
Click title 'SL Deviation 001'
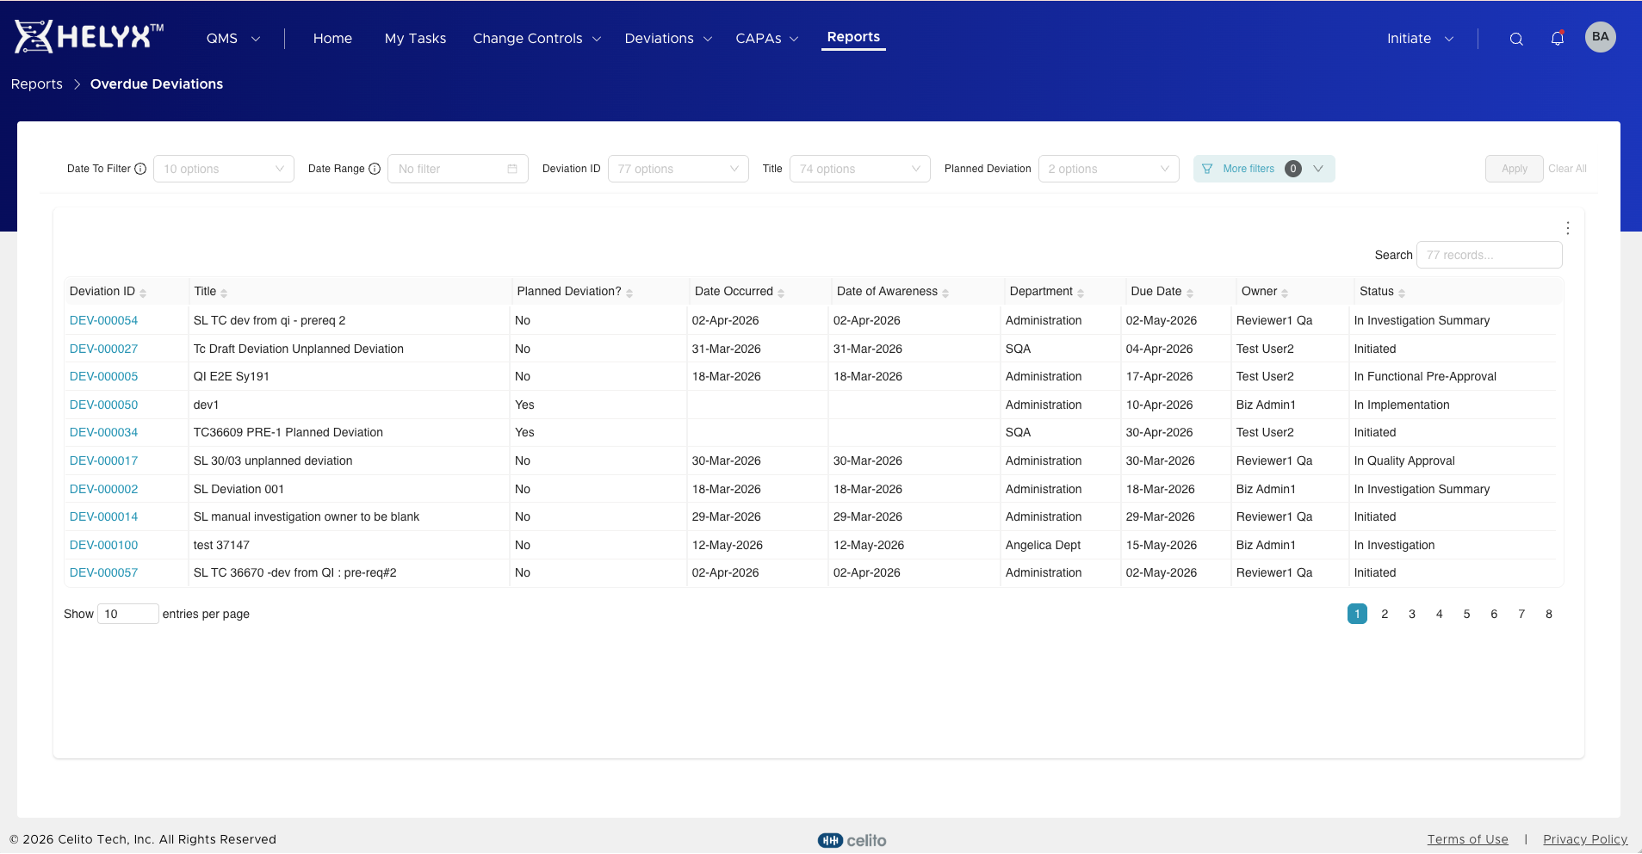click(239, 489)
